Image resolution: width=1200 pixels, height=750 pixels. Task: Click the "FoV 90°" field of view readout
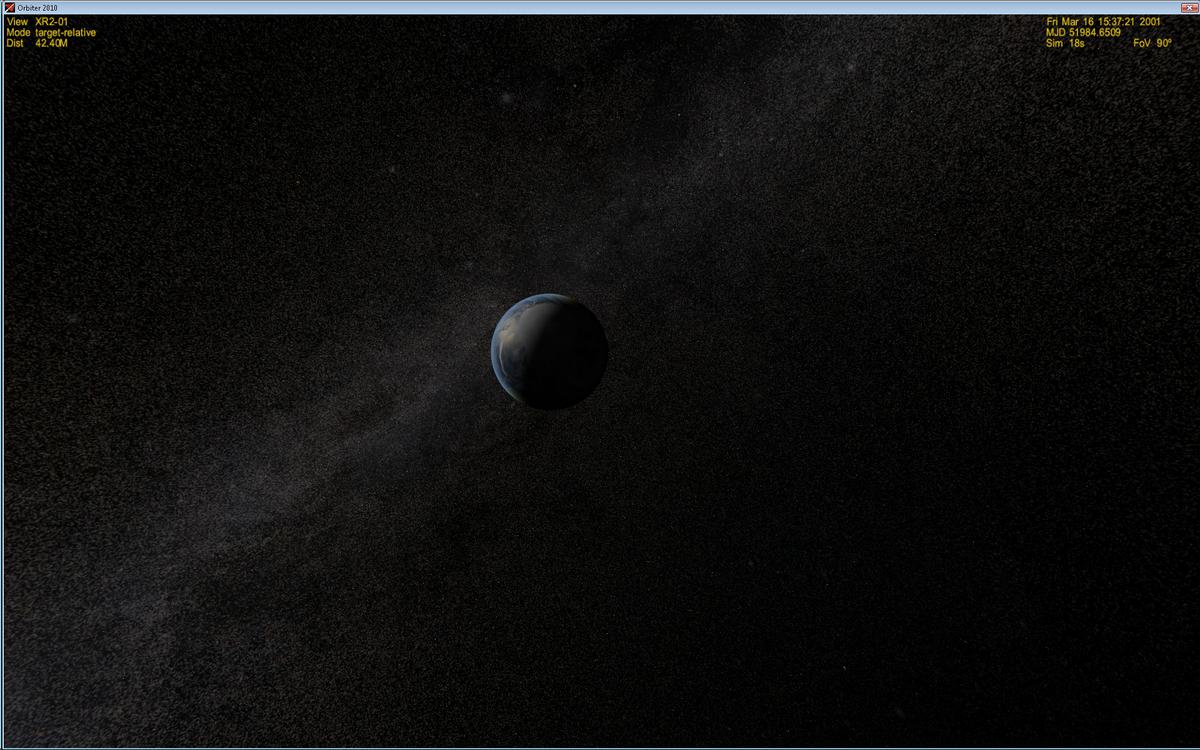point(1152,43)
